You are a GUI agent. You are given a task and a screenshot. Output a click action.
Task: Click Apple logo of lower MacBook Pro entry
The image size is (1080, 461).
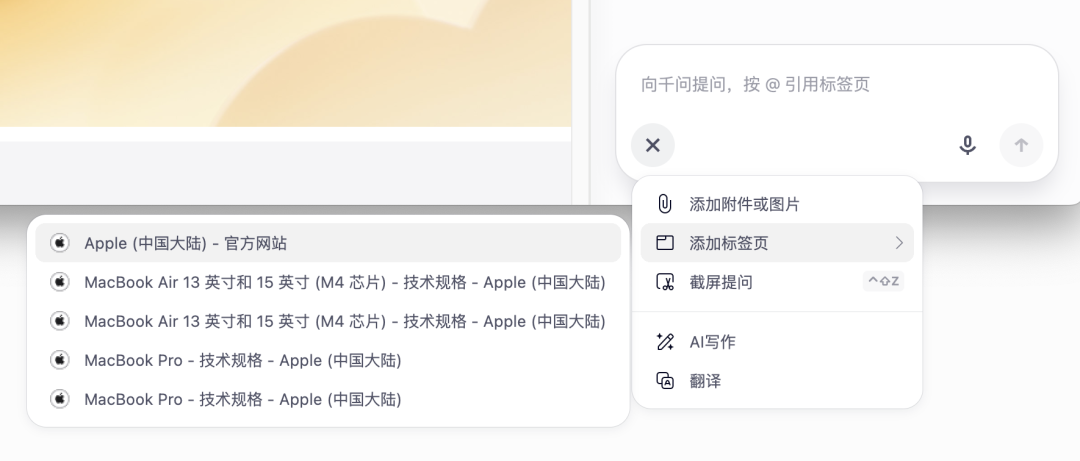(60, 399)
